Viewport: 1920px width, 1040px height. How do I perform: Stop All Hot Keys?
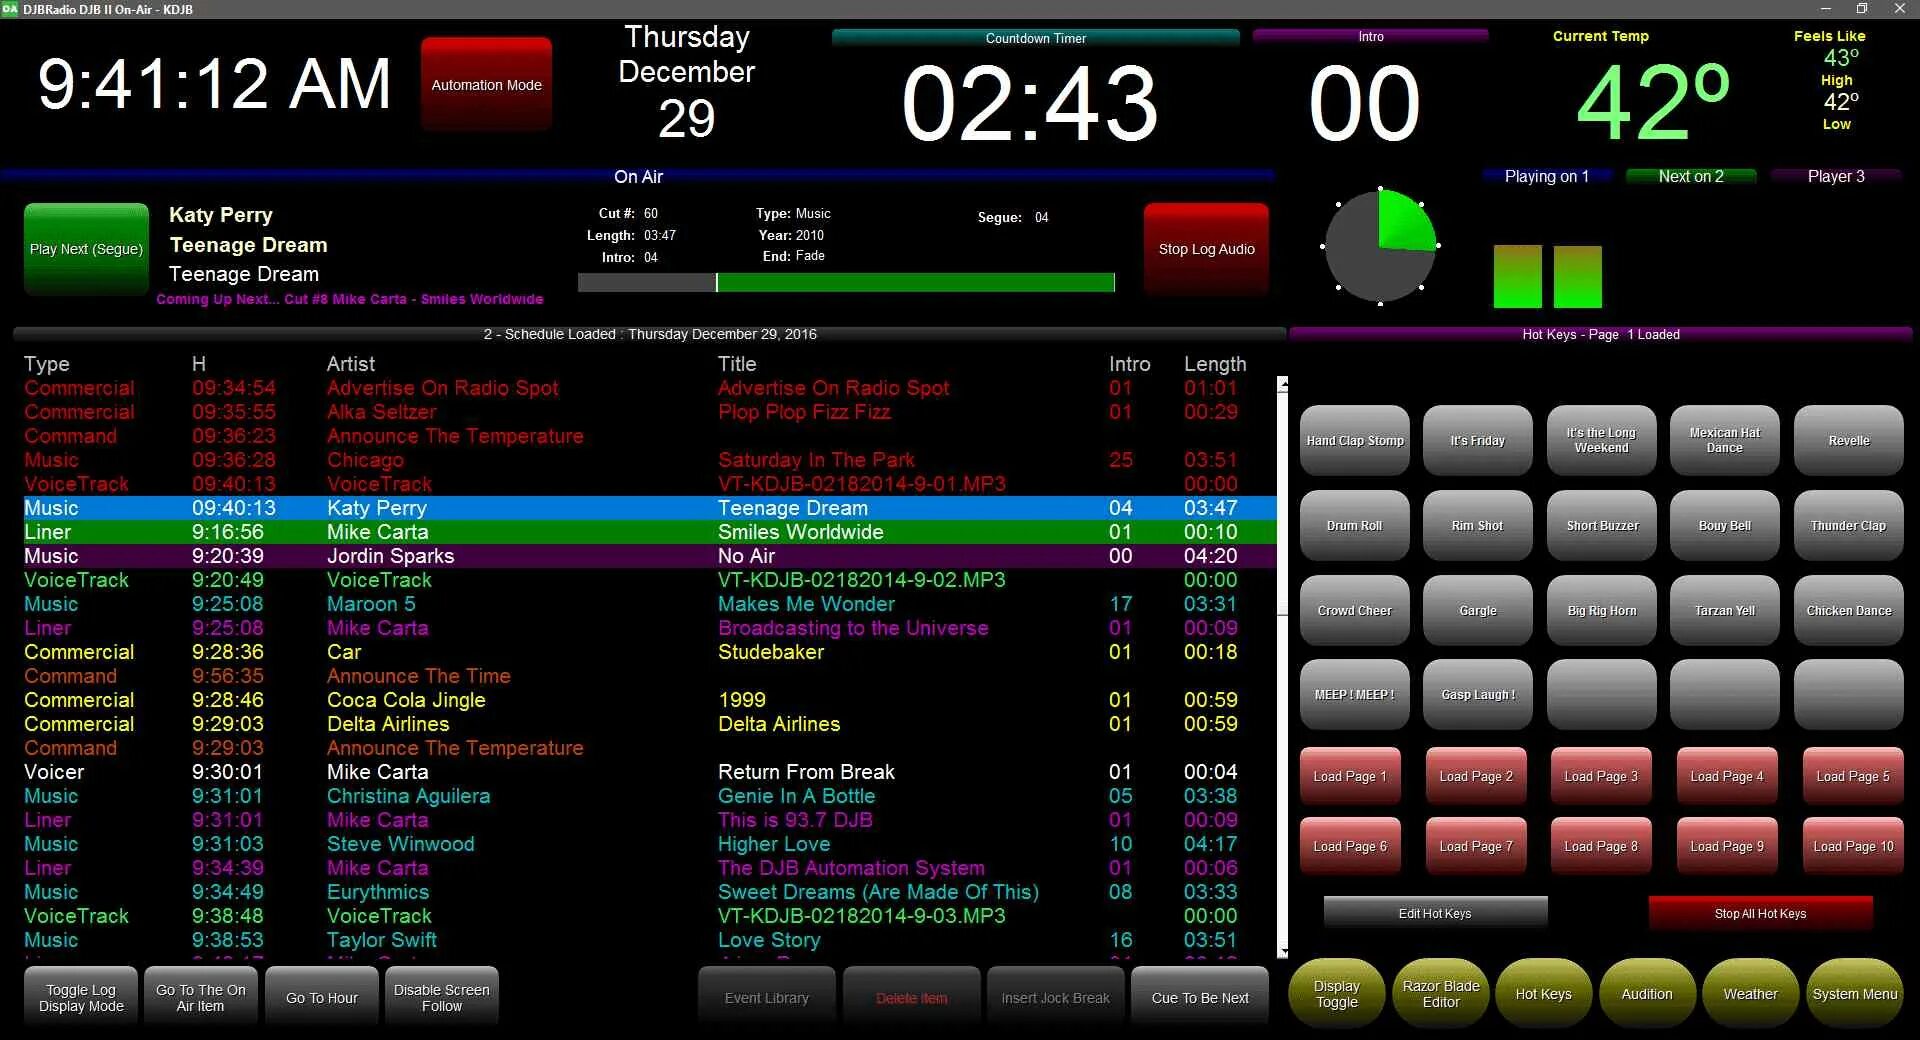point(1760,912)
